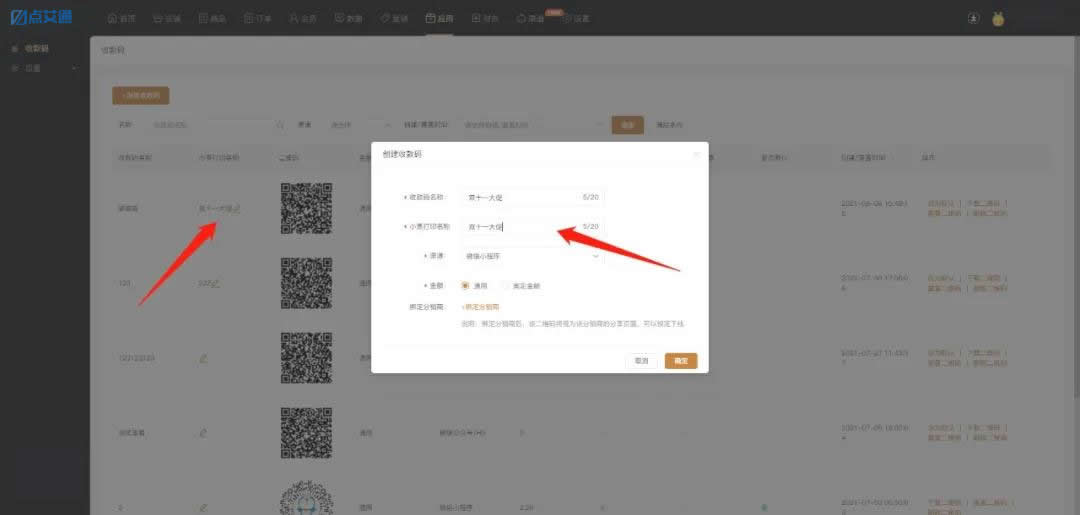The image size is (1080, 515).
Task: Click the 收款码名称 input field
Action: [533, 197]
